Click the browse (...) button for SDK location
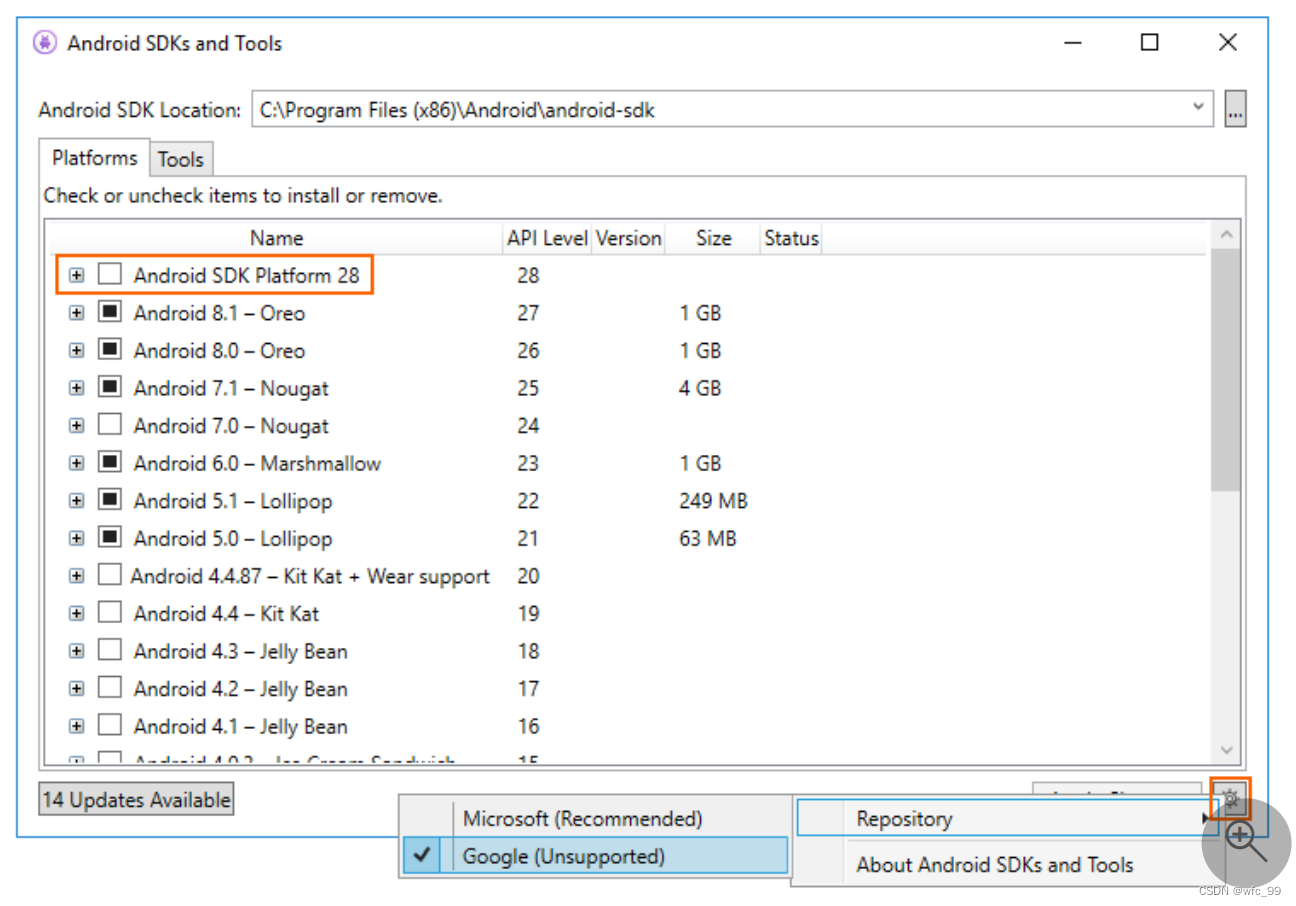 [1237, 110]
